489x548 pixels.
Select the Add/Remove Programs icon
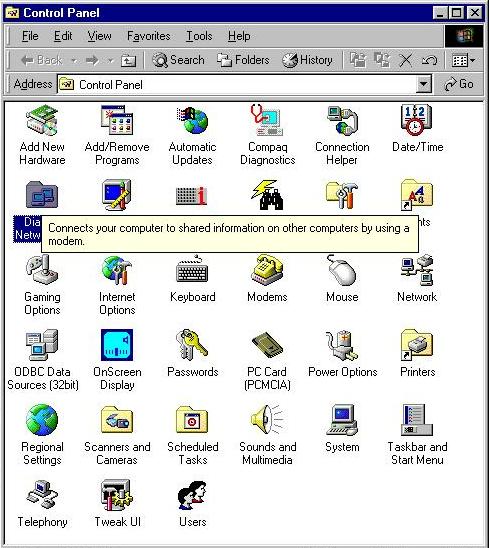click(x=117, y=121)
